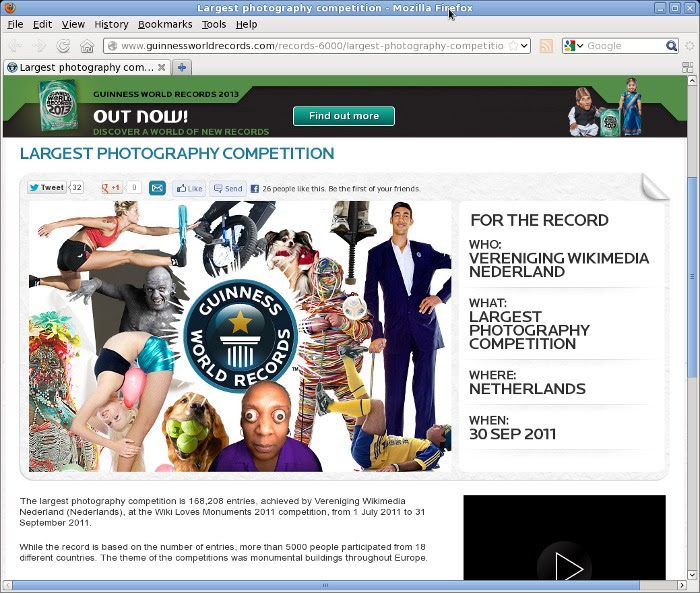Click the address bar URL text
Viewport: 700px width, 593px height.
coord(312,46)
